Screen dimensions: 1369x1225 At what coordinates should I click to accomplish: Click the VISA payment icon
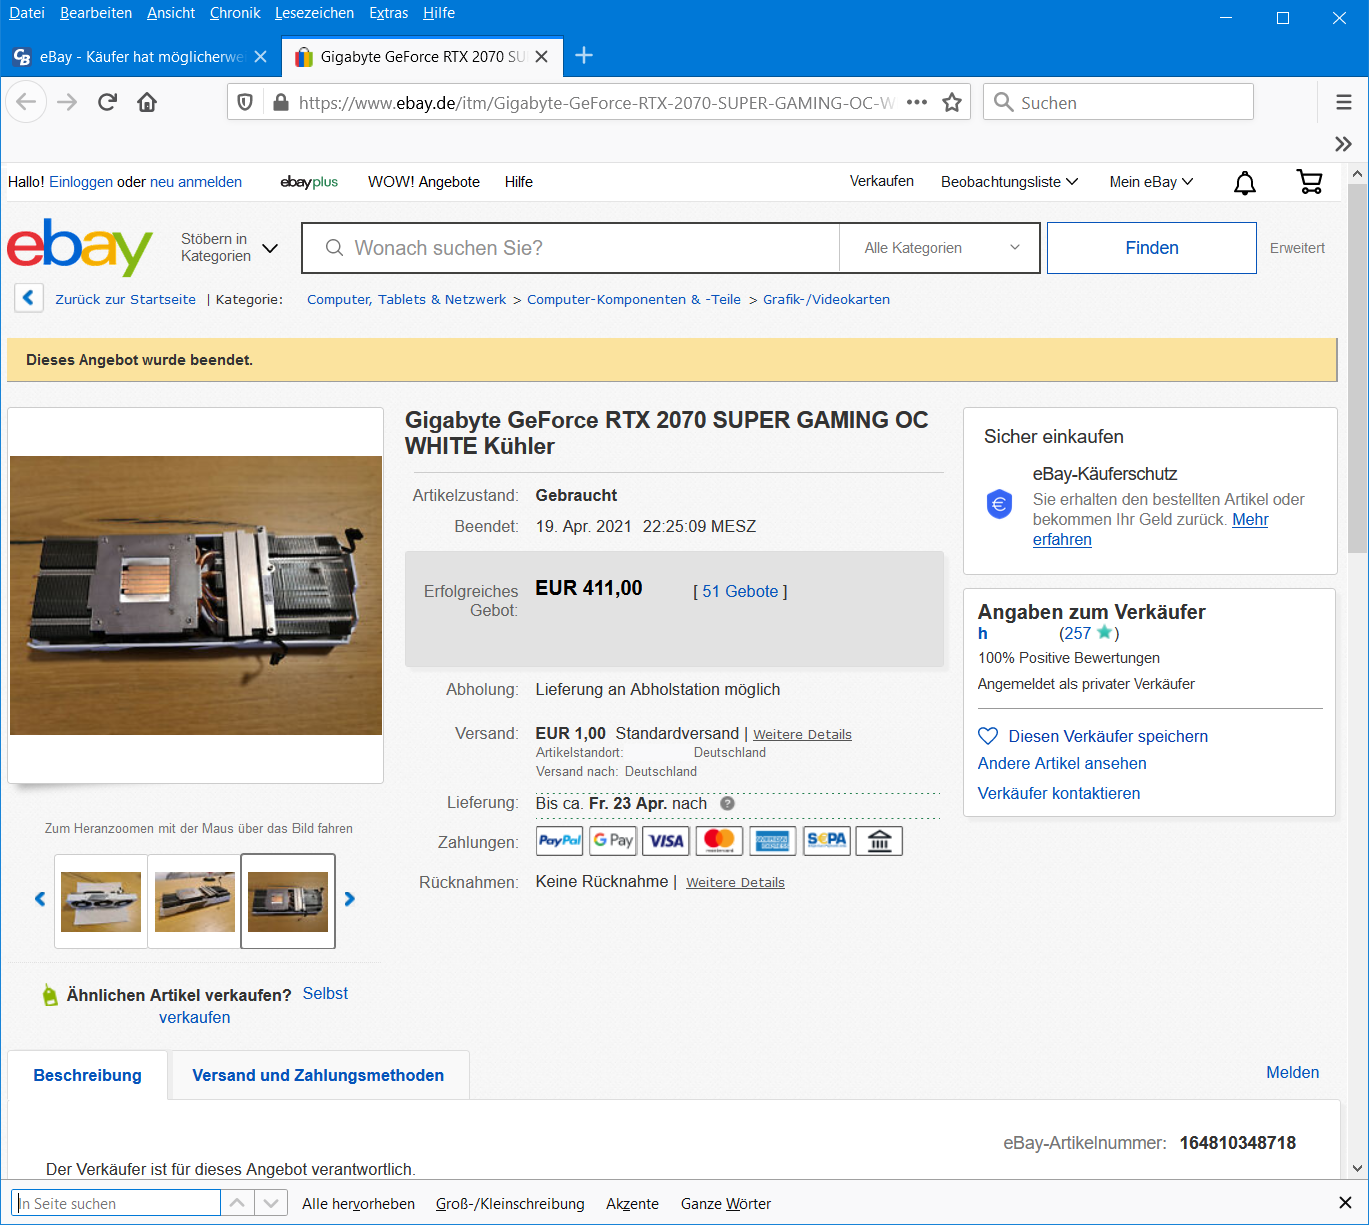click(x=666, y=841)
